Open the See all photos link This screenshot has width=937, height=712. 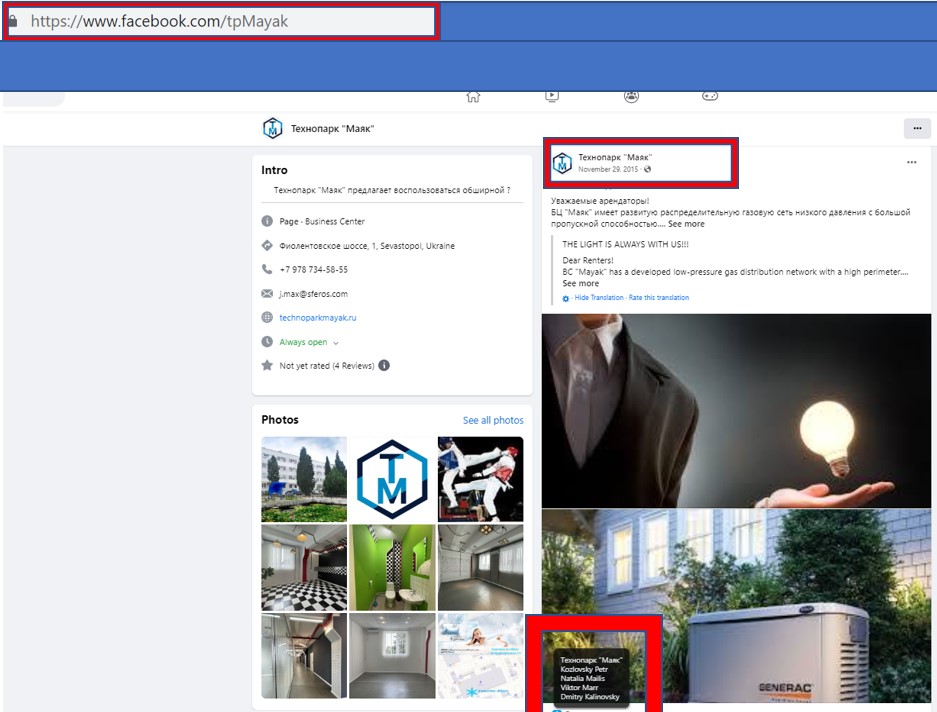[x=493, y=420]
